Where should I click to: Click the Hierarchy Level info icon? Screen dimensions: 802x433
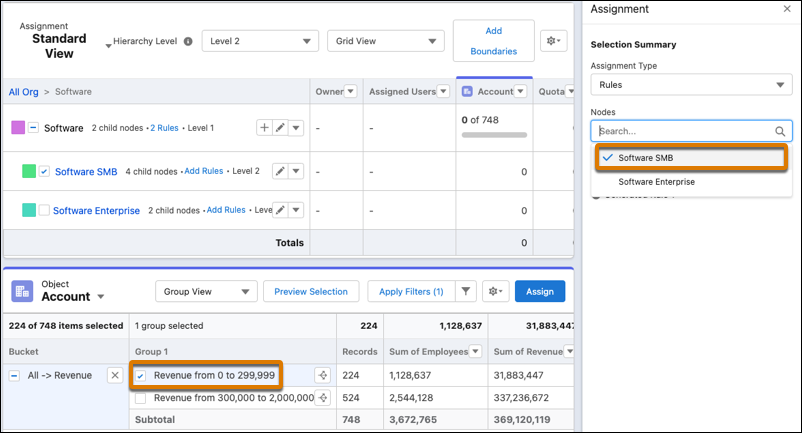click(188, 41)
